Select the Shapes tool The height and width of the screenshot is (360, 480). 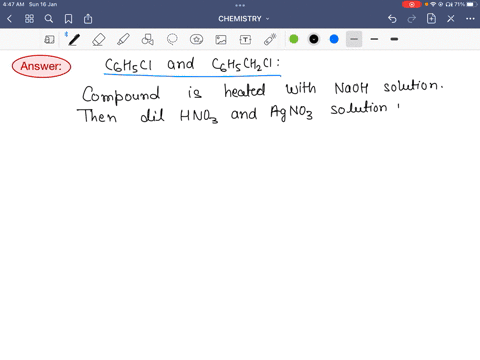(x=148, y=40)
